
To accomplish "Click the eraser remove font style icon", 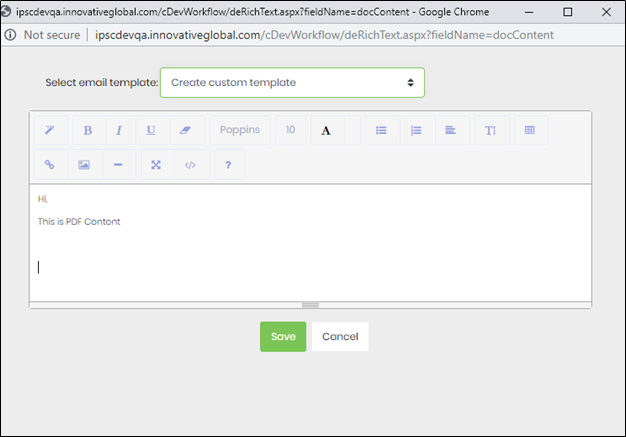I will point(186,130).
